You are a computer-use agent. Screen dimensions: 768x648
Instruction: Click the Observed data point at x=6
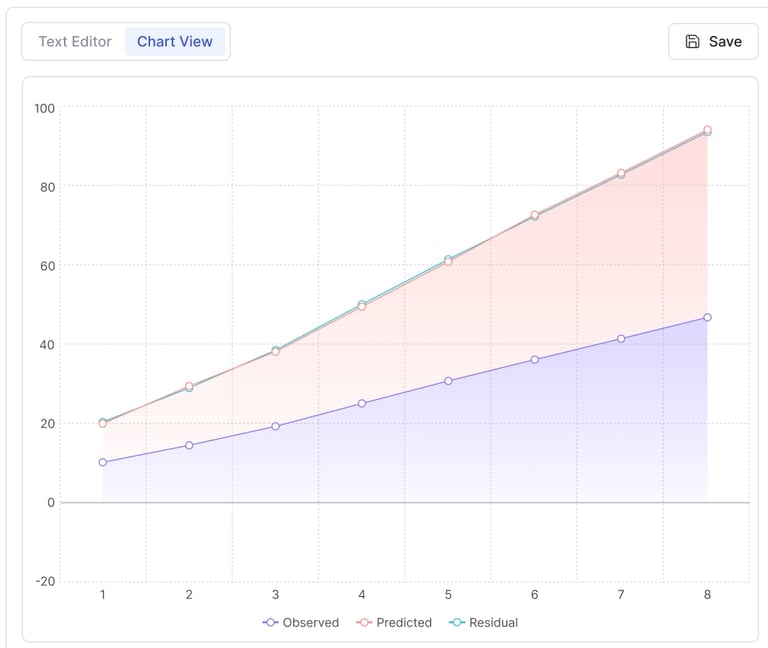pyautogui.click(x=535, y=359)
